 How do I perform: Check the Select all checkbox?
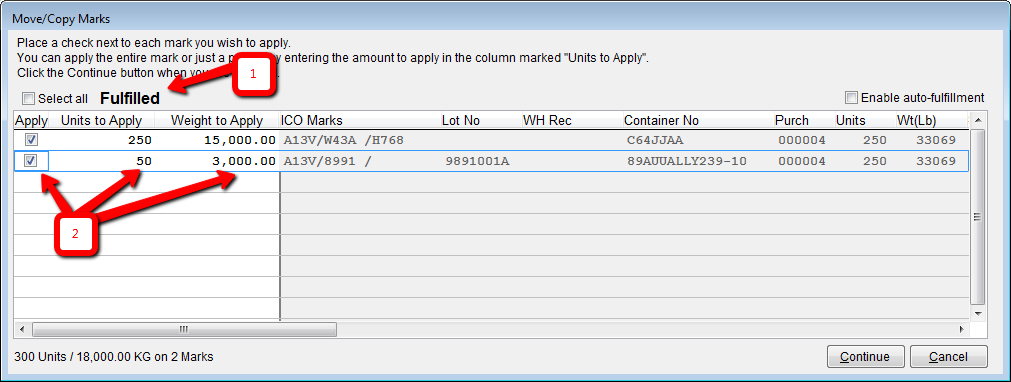click(x=28, y=99)
